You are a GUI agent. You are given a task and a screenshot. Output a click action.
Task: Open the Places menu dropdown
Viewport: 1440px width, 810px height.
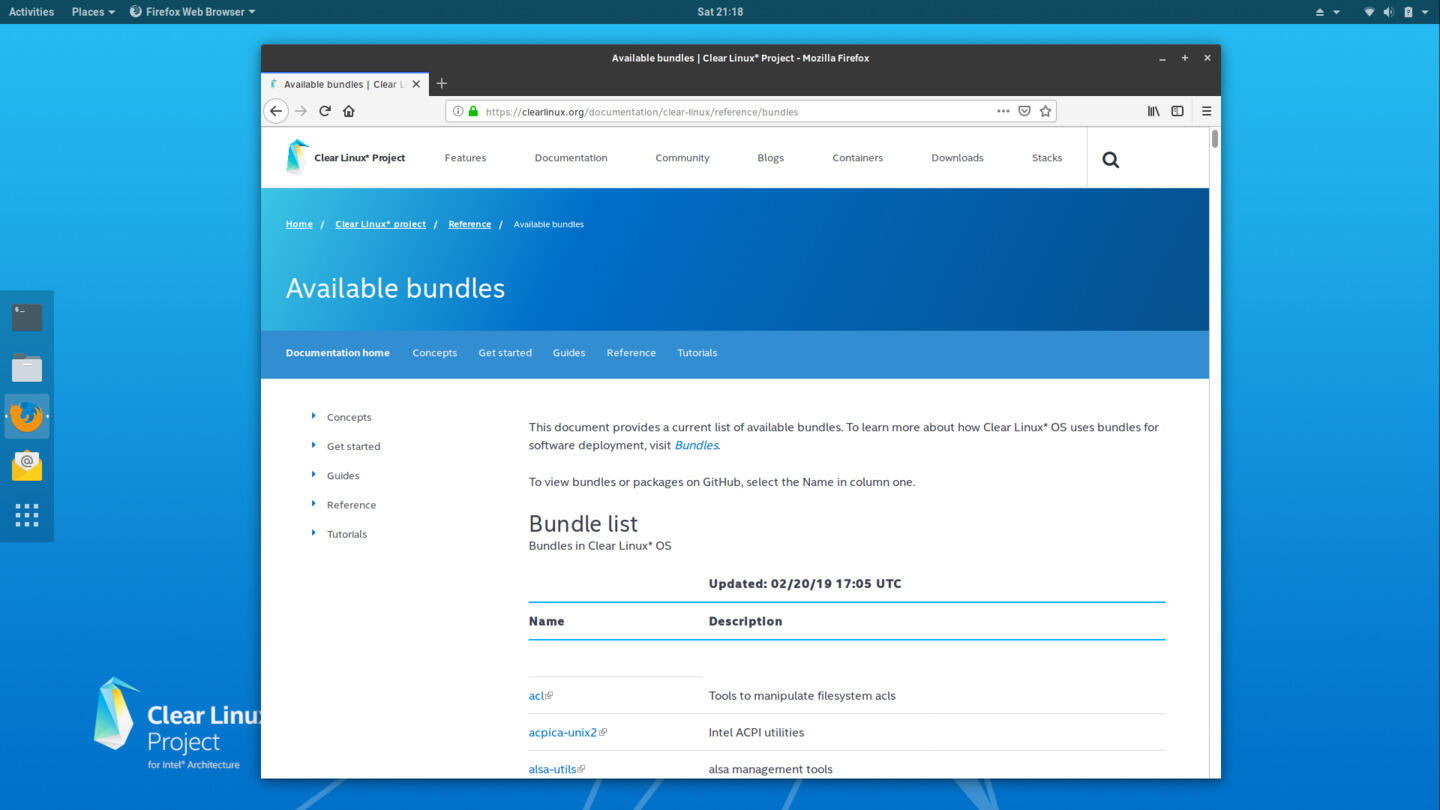pos(93,12)
